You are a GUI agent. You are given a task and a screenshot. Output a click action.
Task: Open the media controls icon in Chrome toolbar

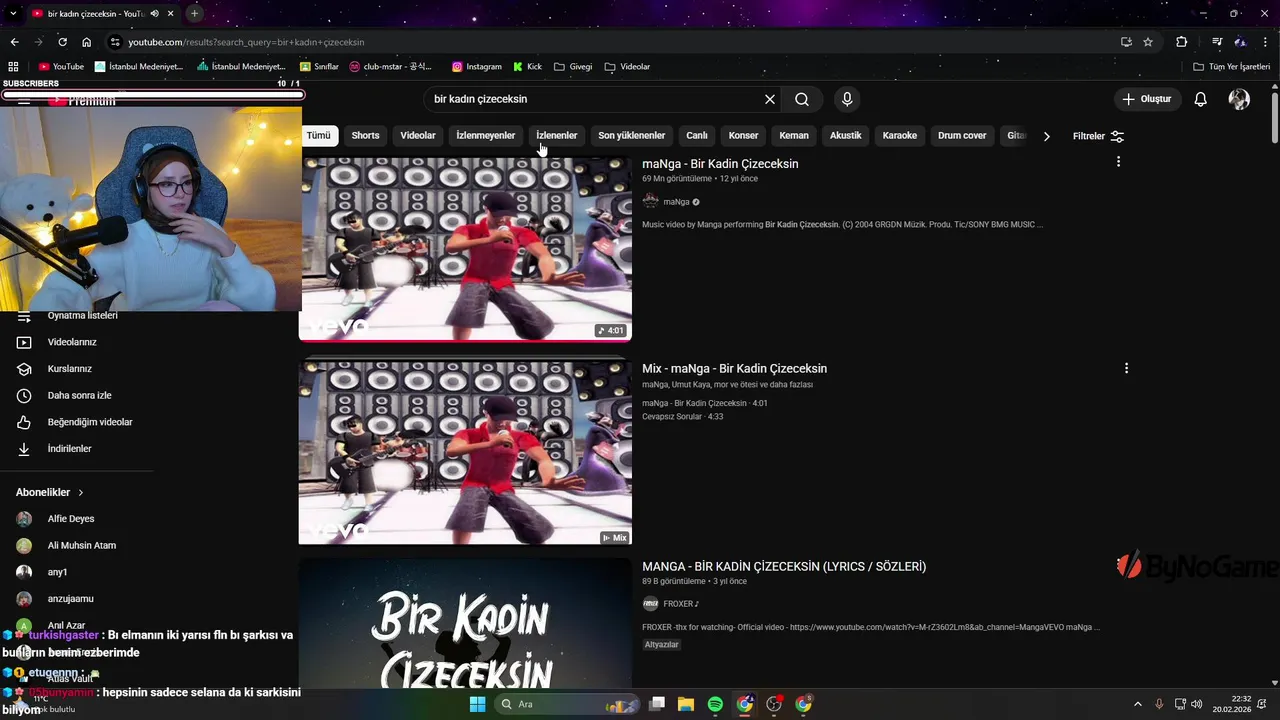point(1217,42)
